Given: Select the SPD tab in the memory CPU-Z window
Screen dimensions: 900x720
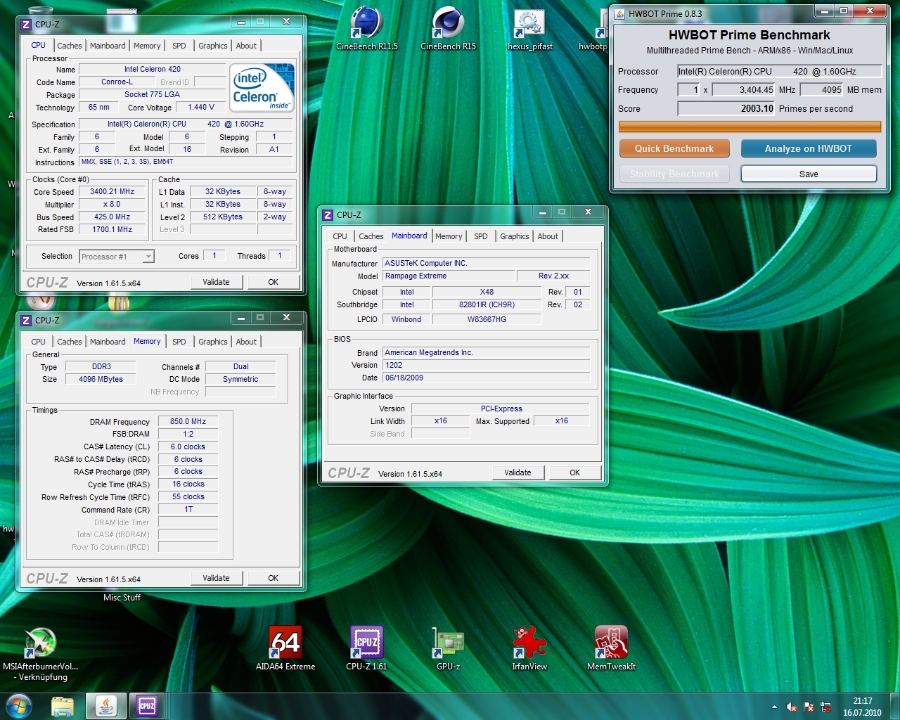Looking at the screenshot, I should pos(179,342).
